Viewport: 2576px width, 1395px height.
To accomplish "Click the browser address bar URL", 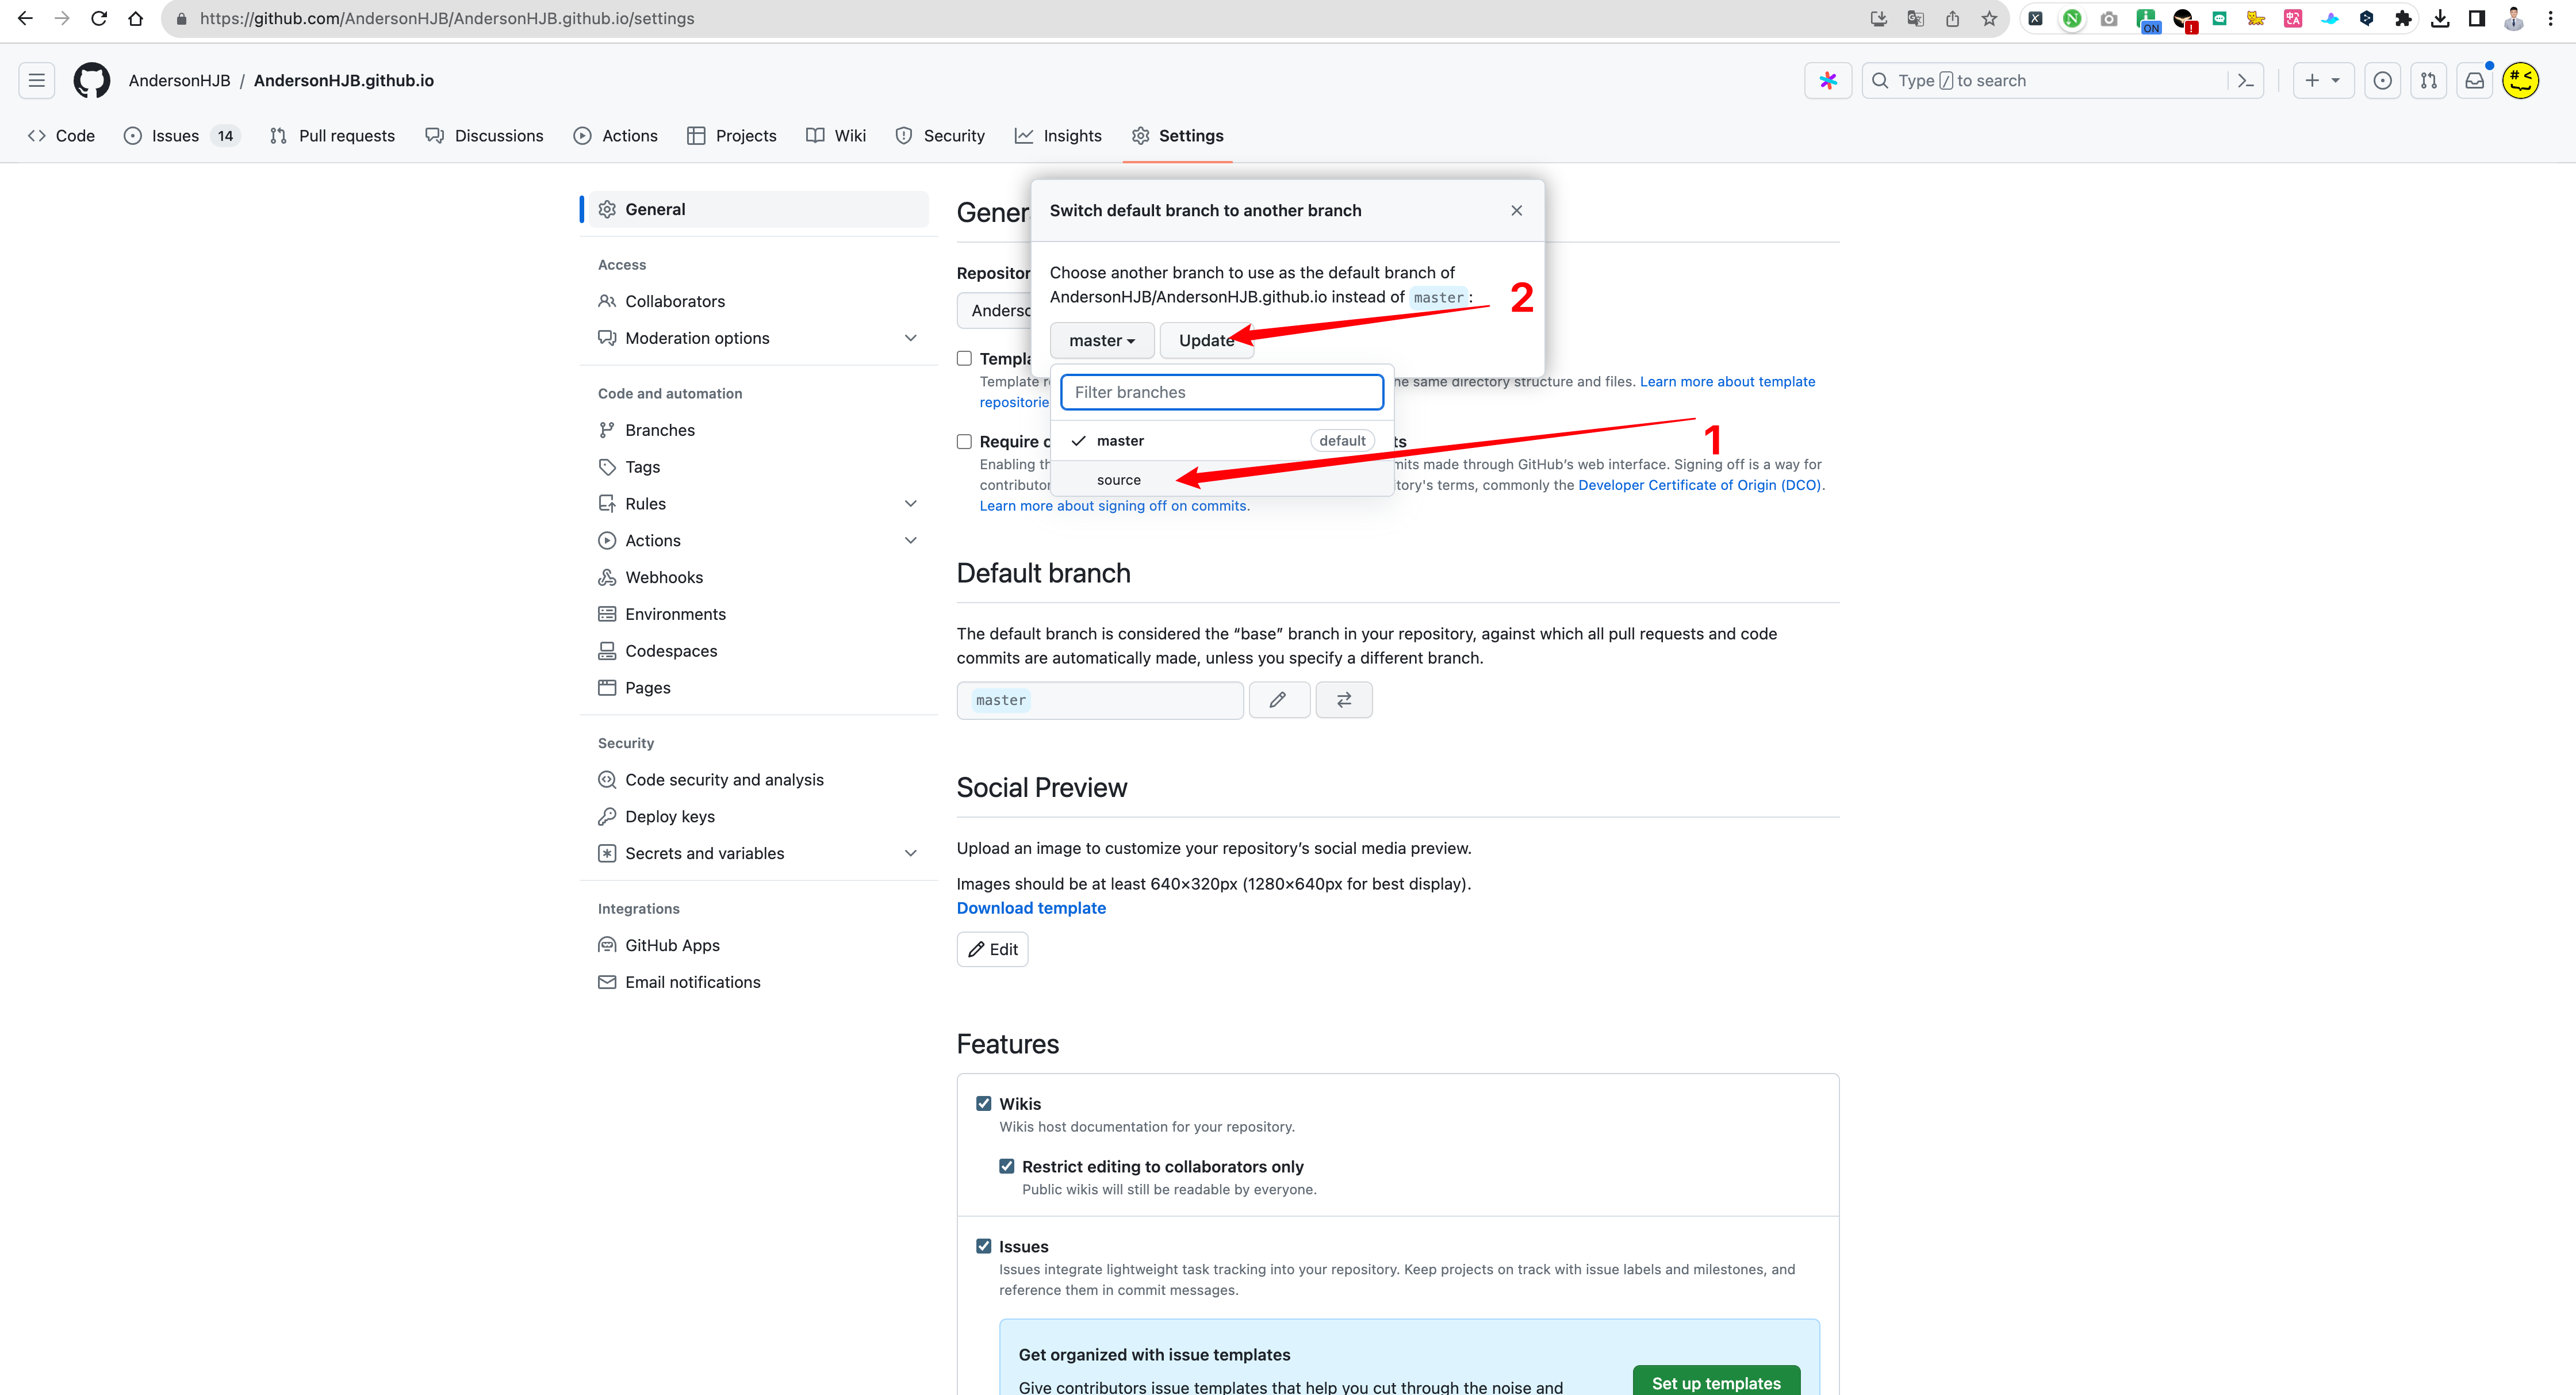I will click(x=447, y=19).
